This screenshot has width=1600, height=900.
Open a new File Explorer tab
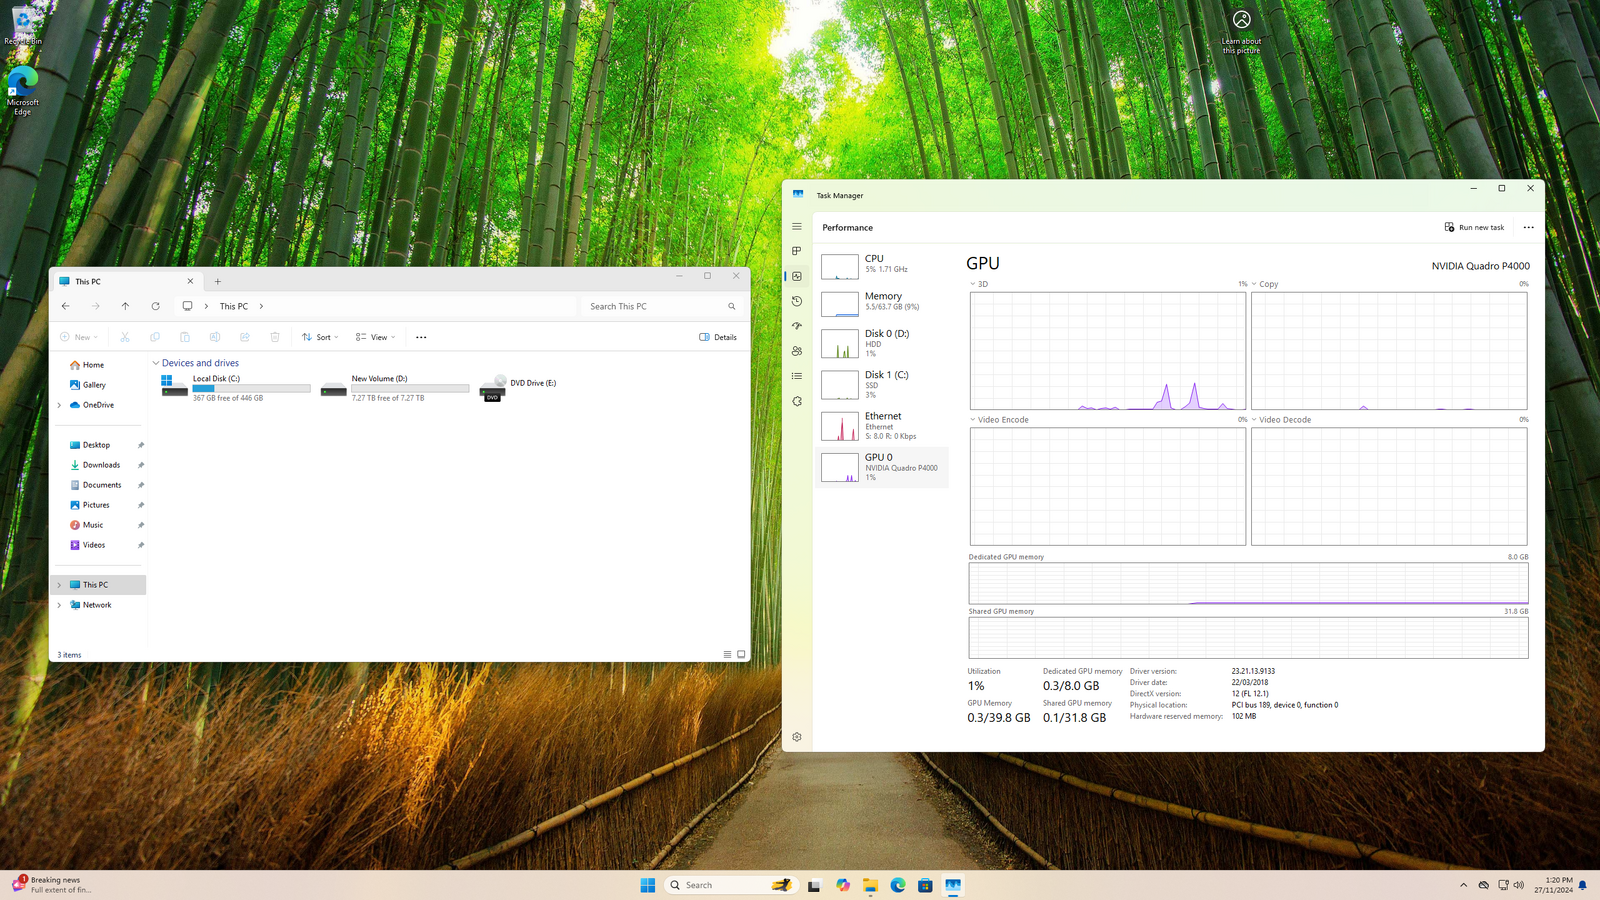[x=218, y=281]
